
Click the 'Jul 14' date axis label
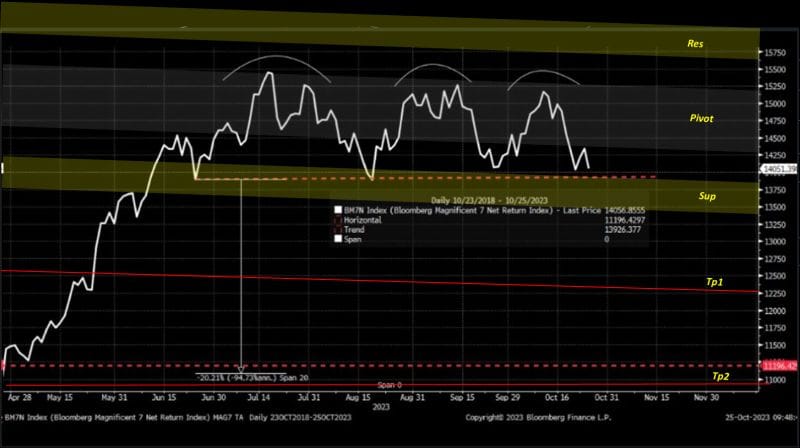tap(259, 397)
